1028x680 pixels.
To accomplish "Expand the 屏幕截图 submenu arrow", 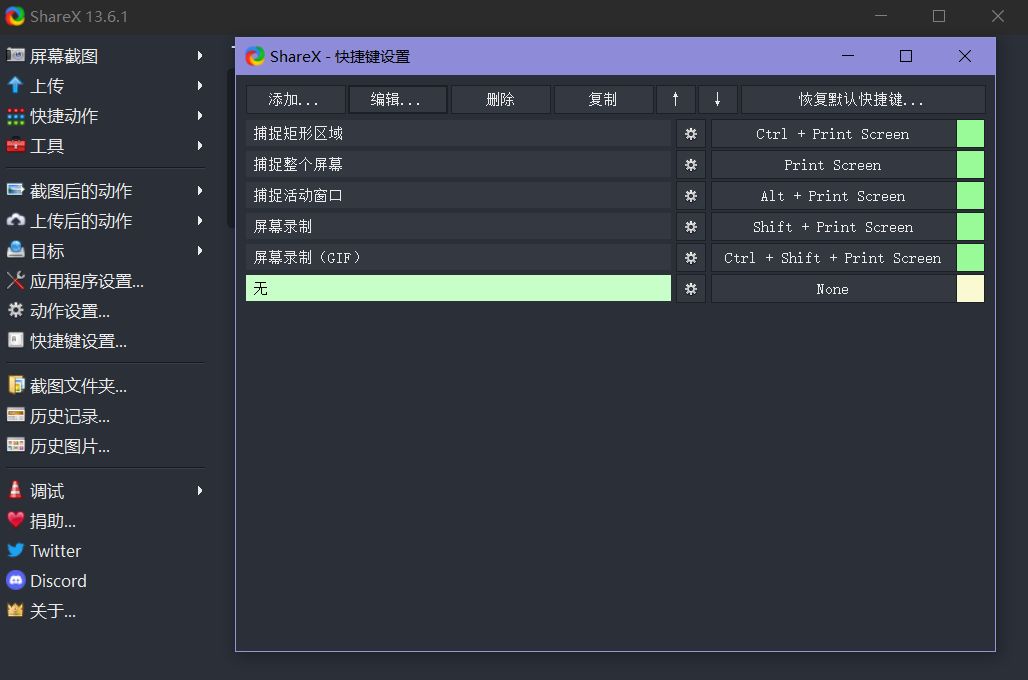I will tap(200, 56).
